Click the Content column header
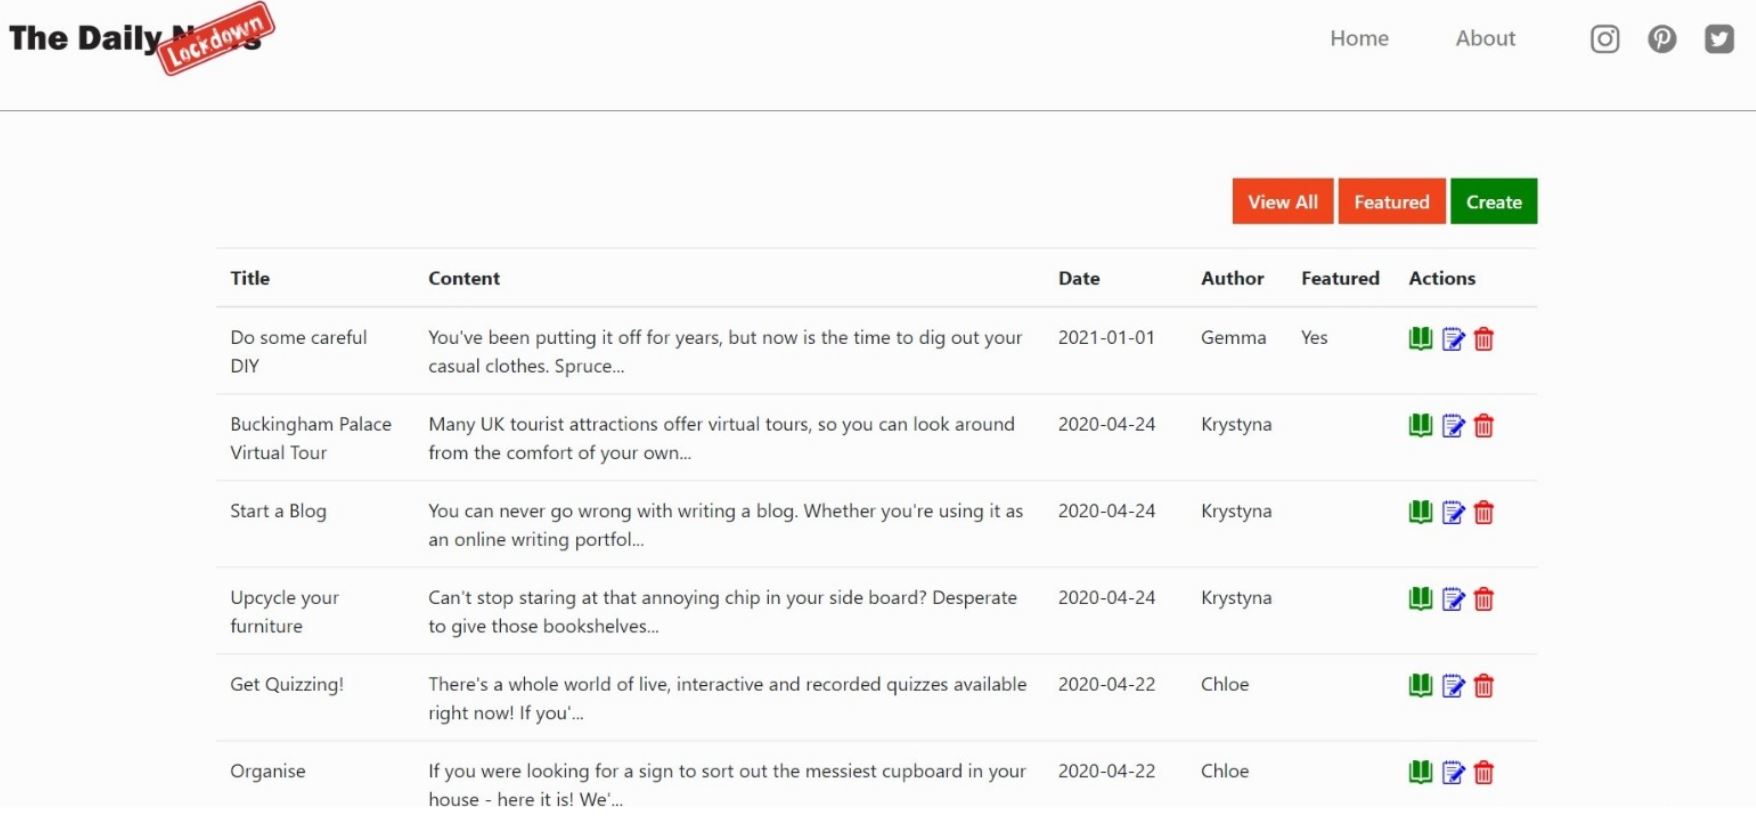Screen dimensions: 1756x824 tap(464, 278)
